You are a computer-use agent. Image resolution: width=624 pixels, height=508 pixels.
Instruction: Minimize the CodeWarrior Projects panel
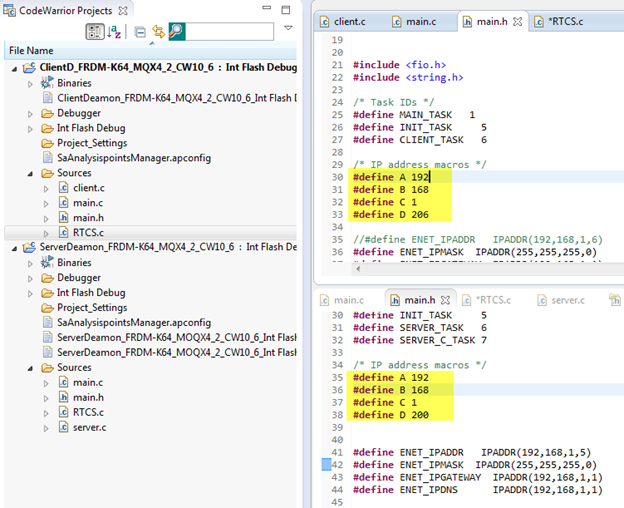pos(266,8)
